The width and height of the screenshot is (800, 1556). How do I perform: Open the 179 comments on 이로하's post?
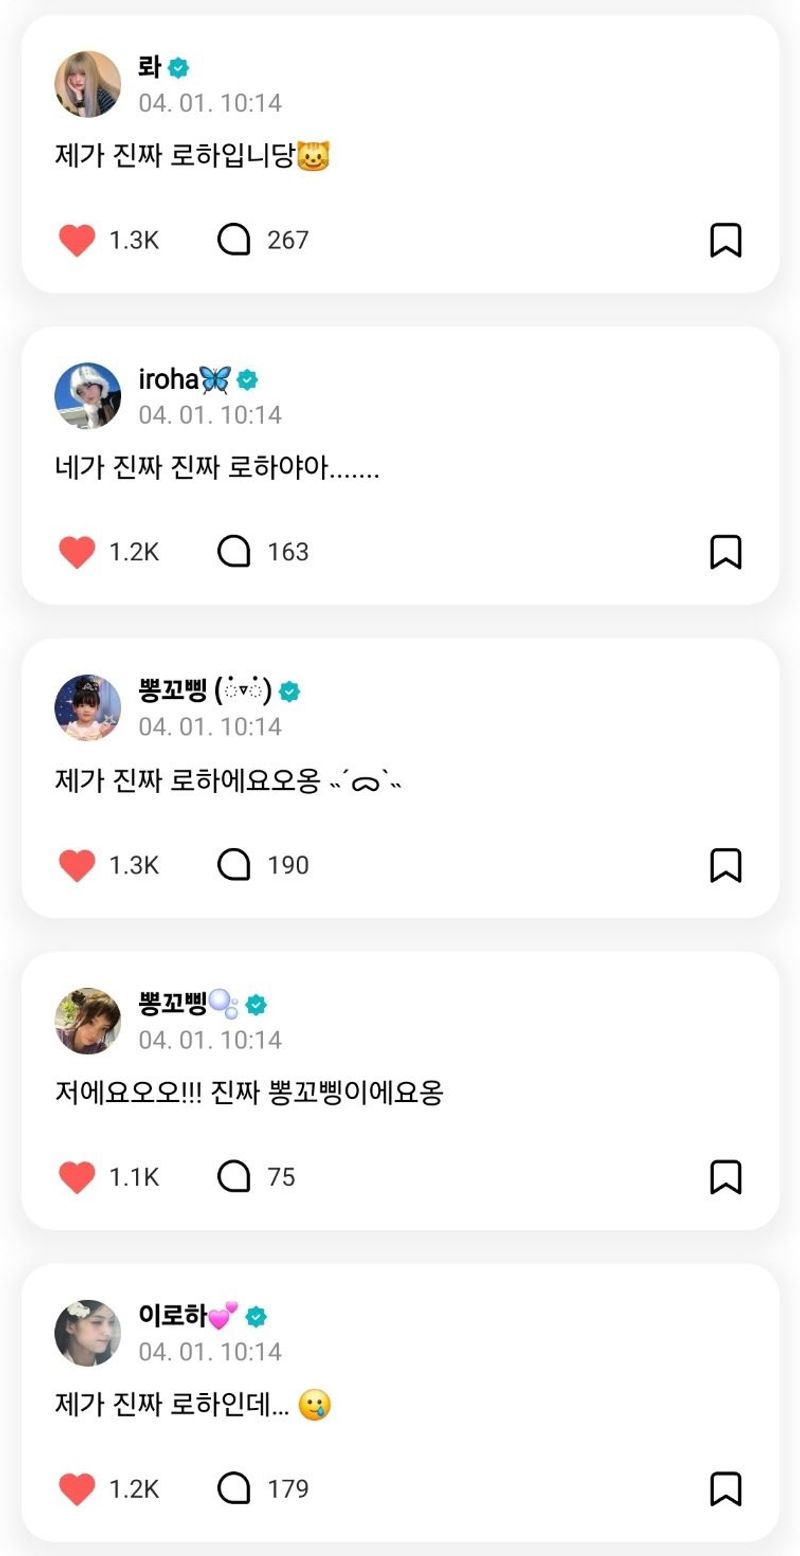(234, 1489)
